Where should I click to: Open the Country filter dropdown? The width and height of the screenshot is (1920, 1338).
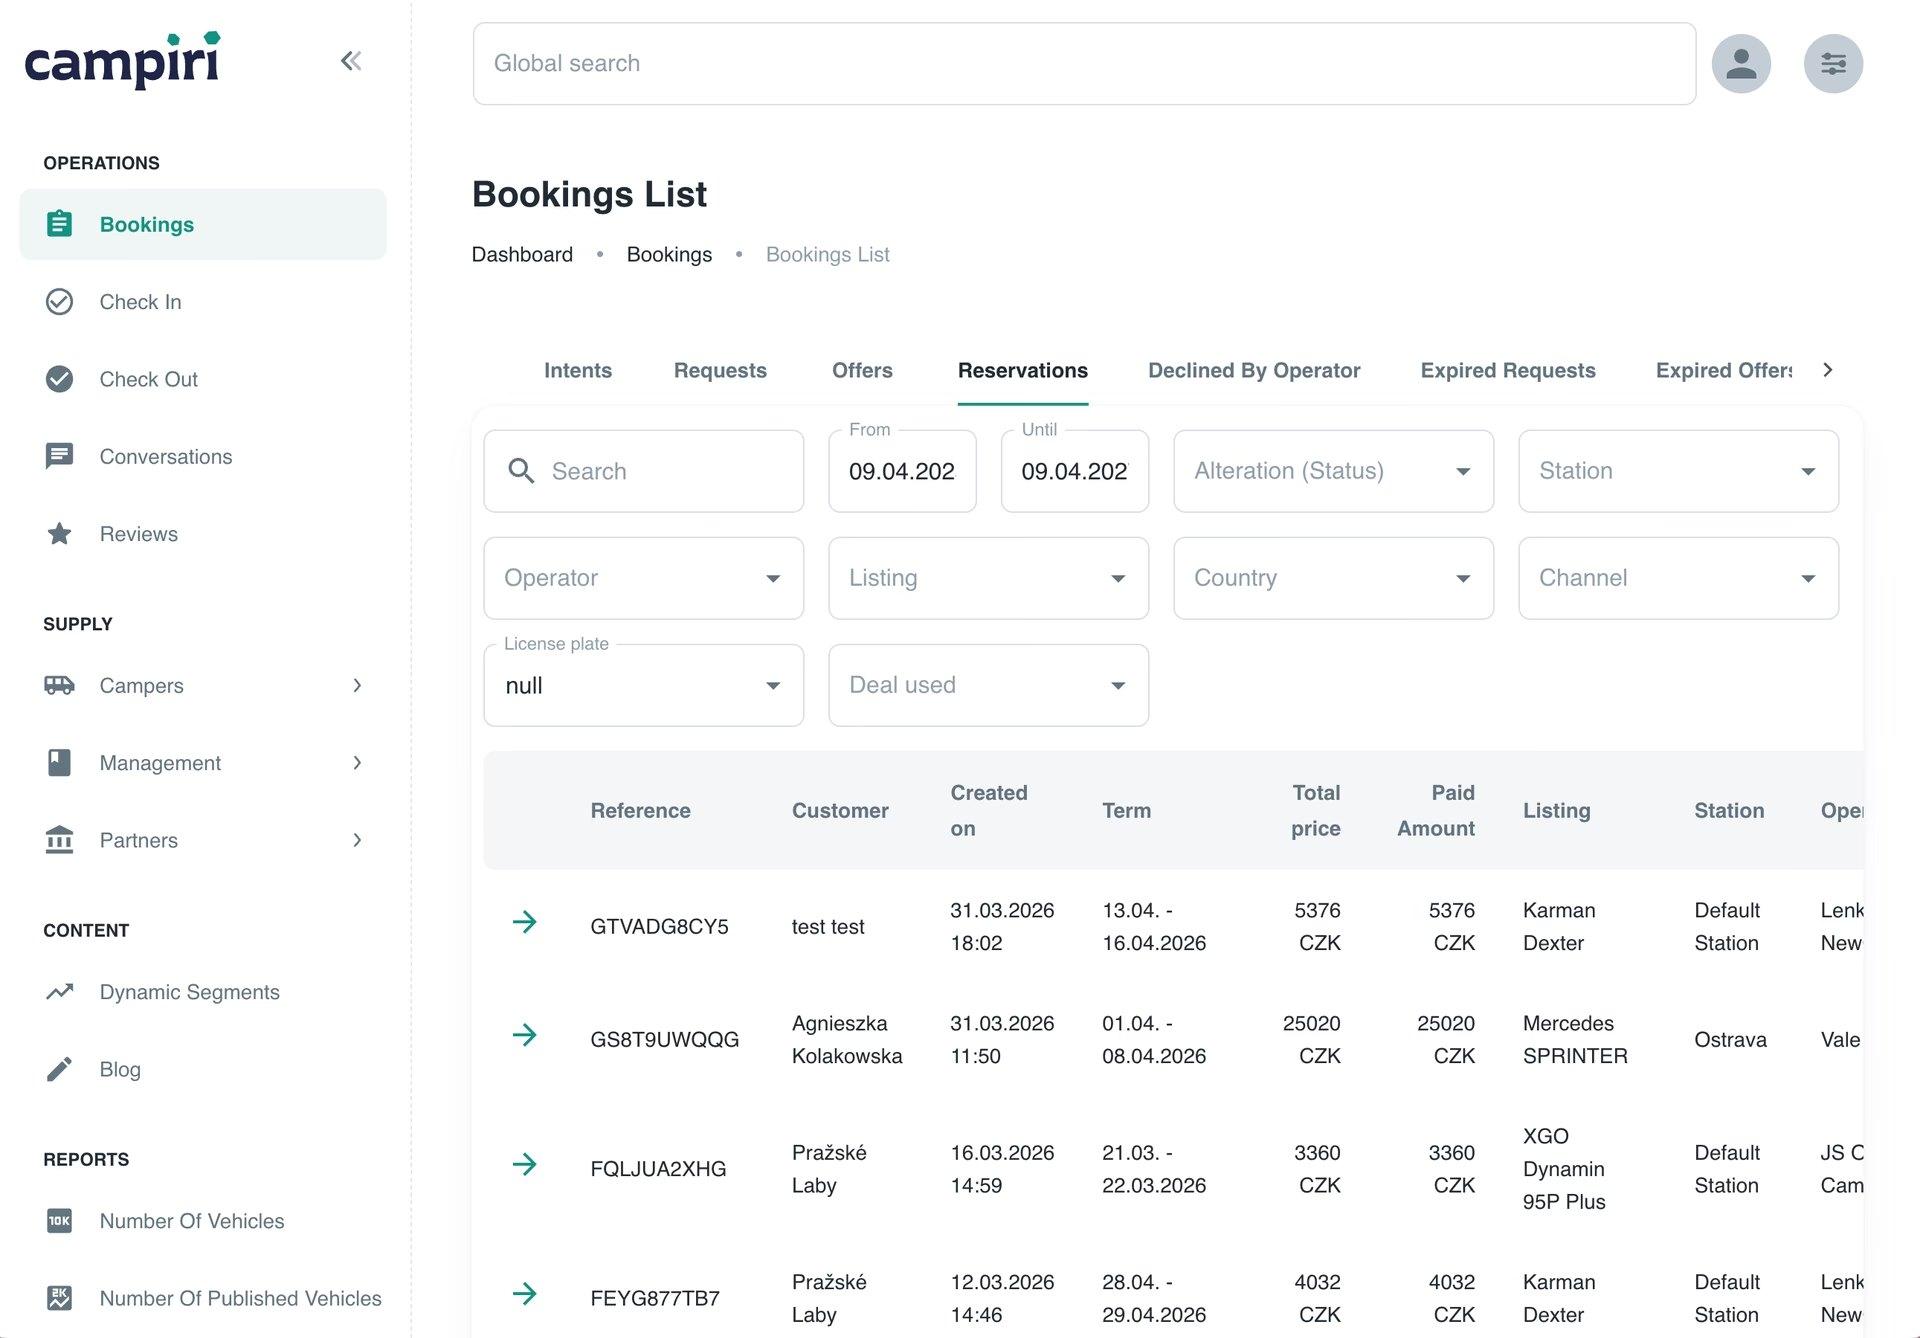tap(1333, 578)
